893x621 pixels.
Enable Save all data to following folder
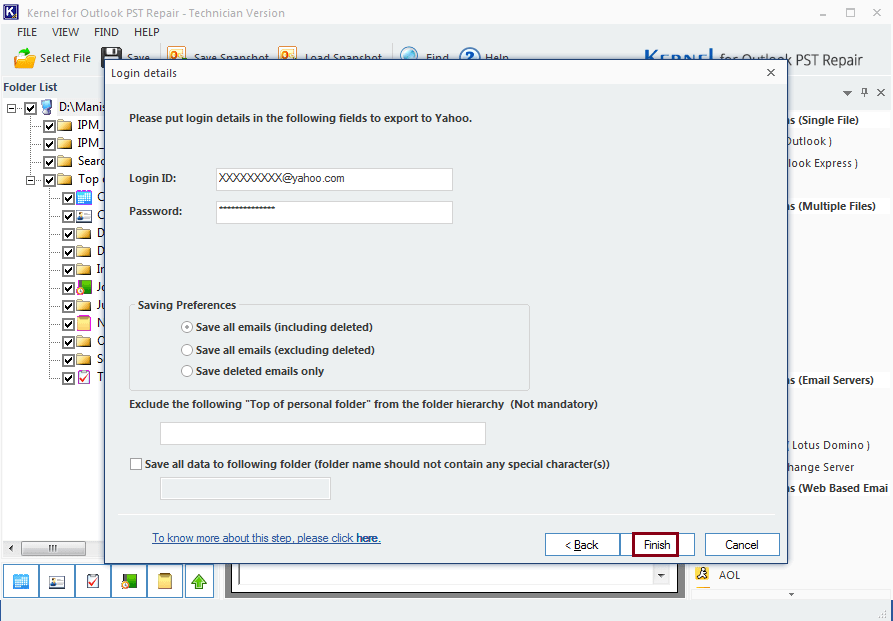click(136, 464)
